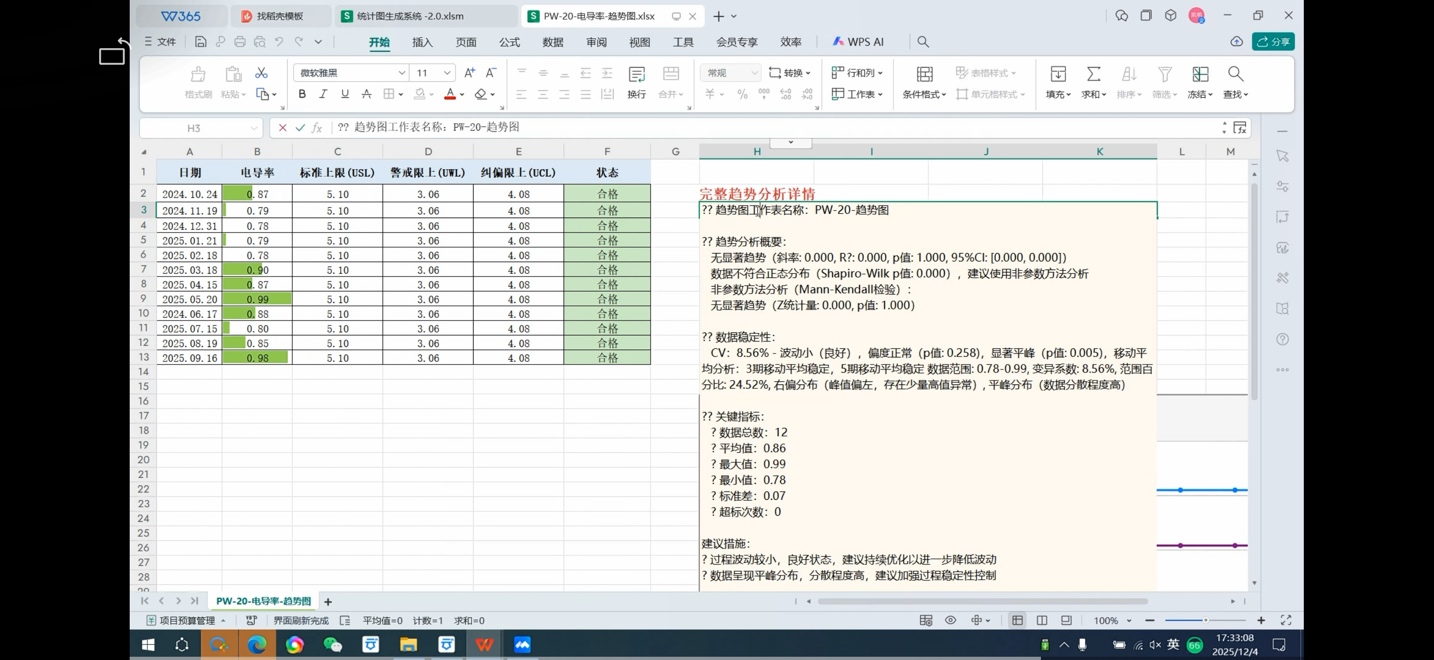Viewport: 1434px width, 660px height.
Task: Enable normal grid view in status bar
Action: tap(1017, 621)
